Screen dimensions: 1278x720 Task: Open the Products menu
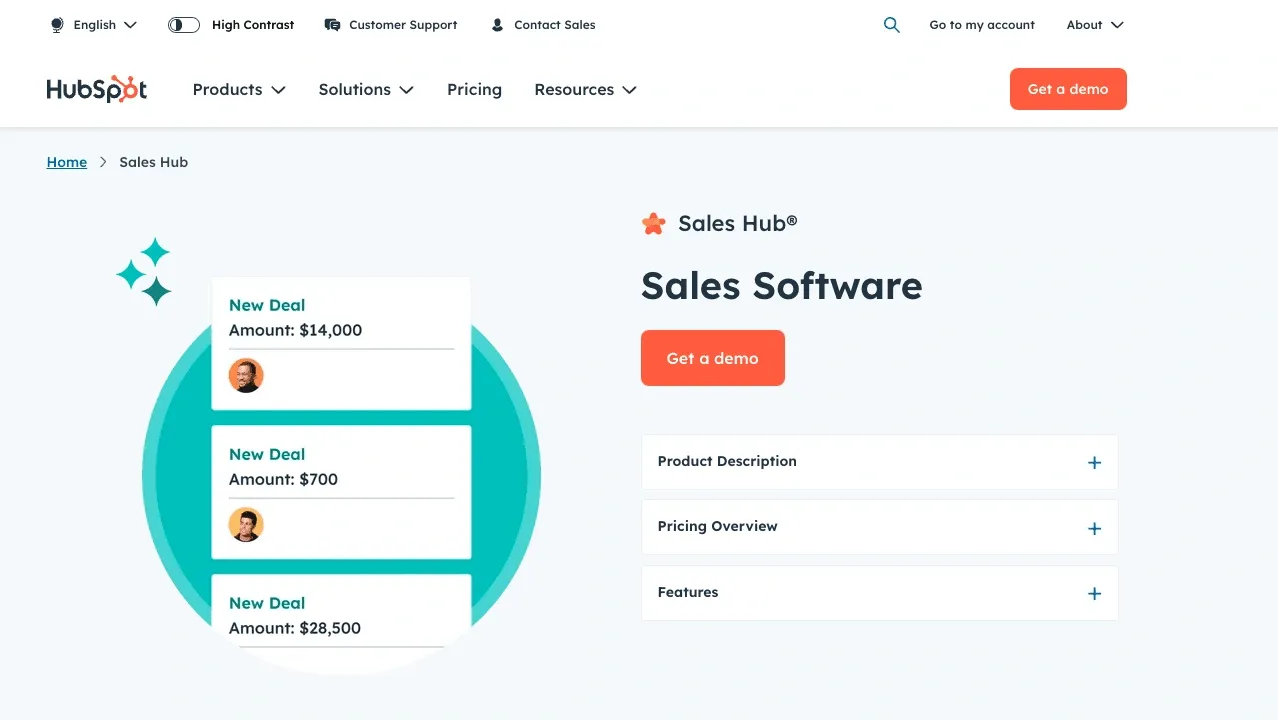tap(239, 89)
